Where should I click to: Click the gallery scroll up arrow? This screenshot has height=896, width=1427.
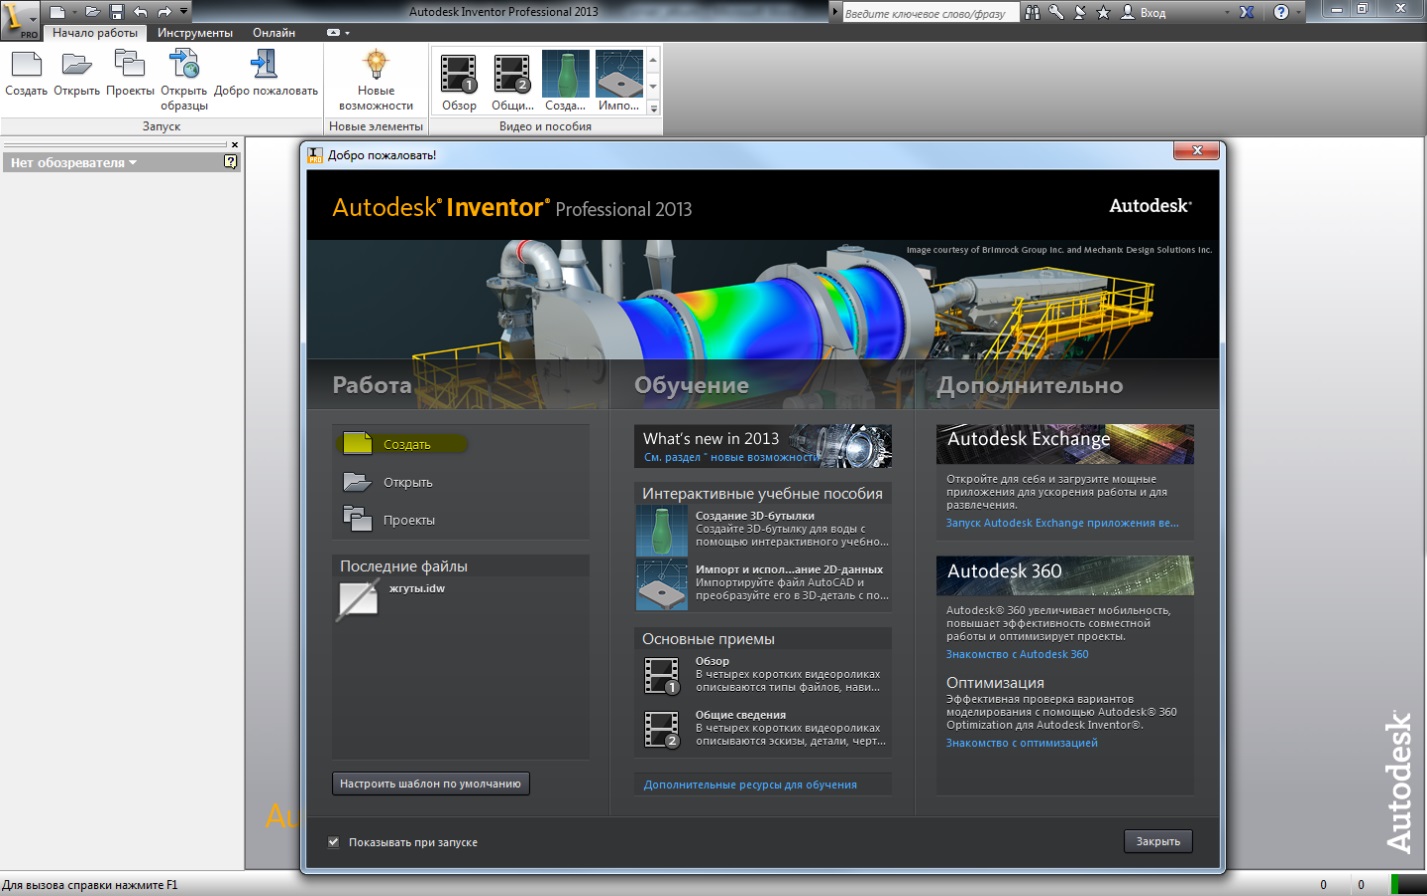[x=654, y=60]
